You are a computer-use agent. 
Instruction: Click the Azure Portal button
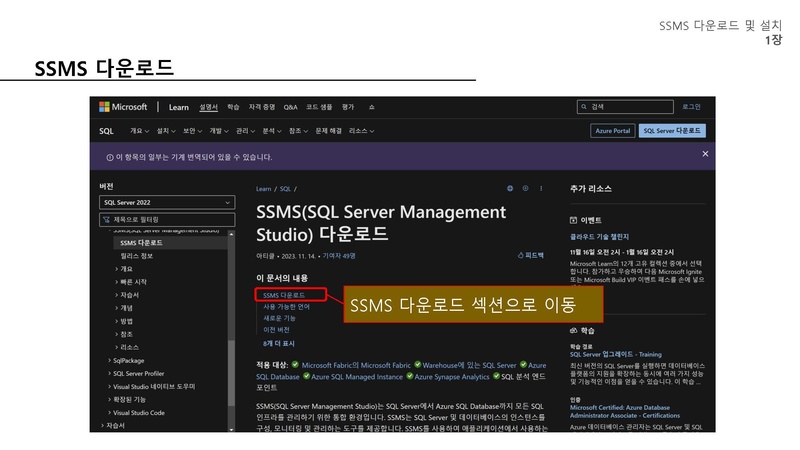[613, 131]
